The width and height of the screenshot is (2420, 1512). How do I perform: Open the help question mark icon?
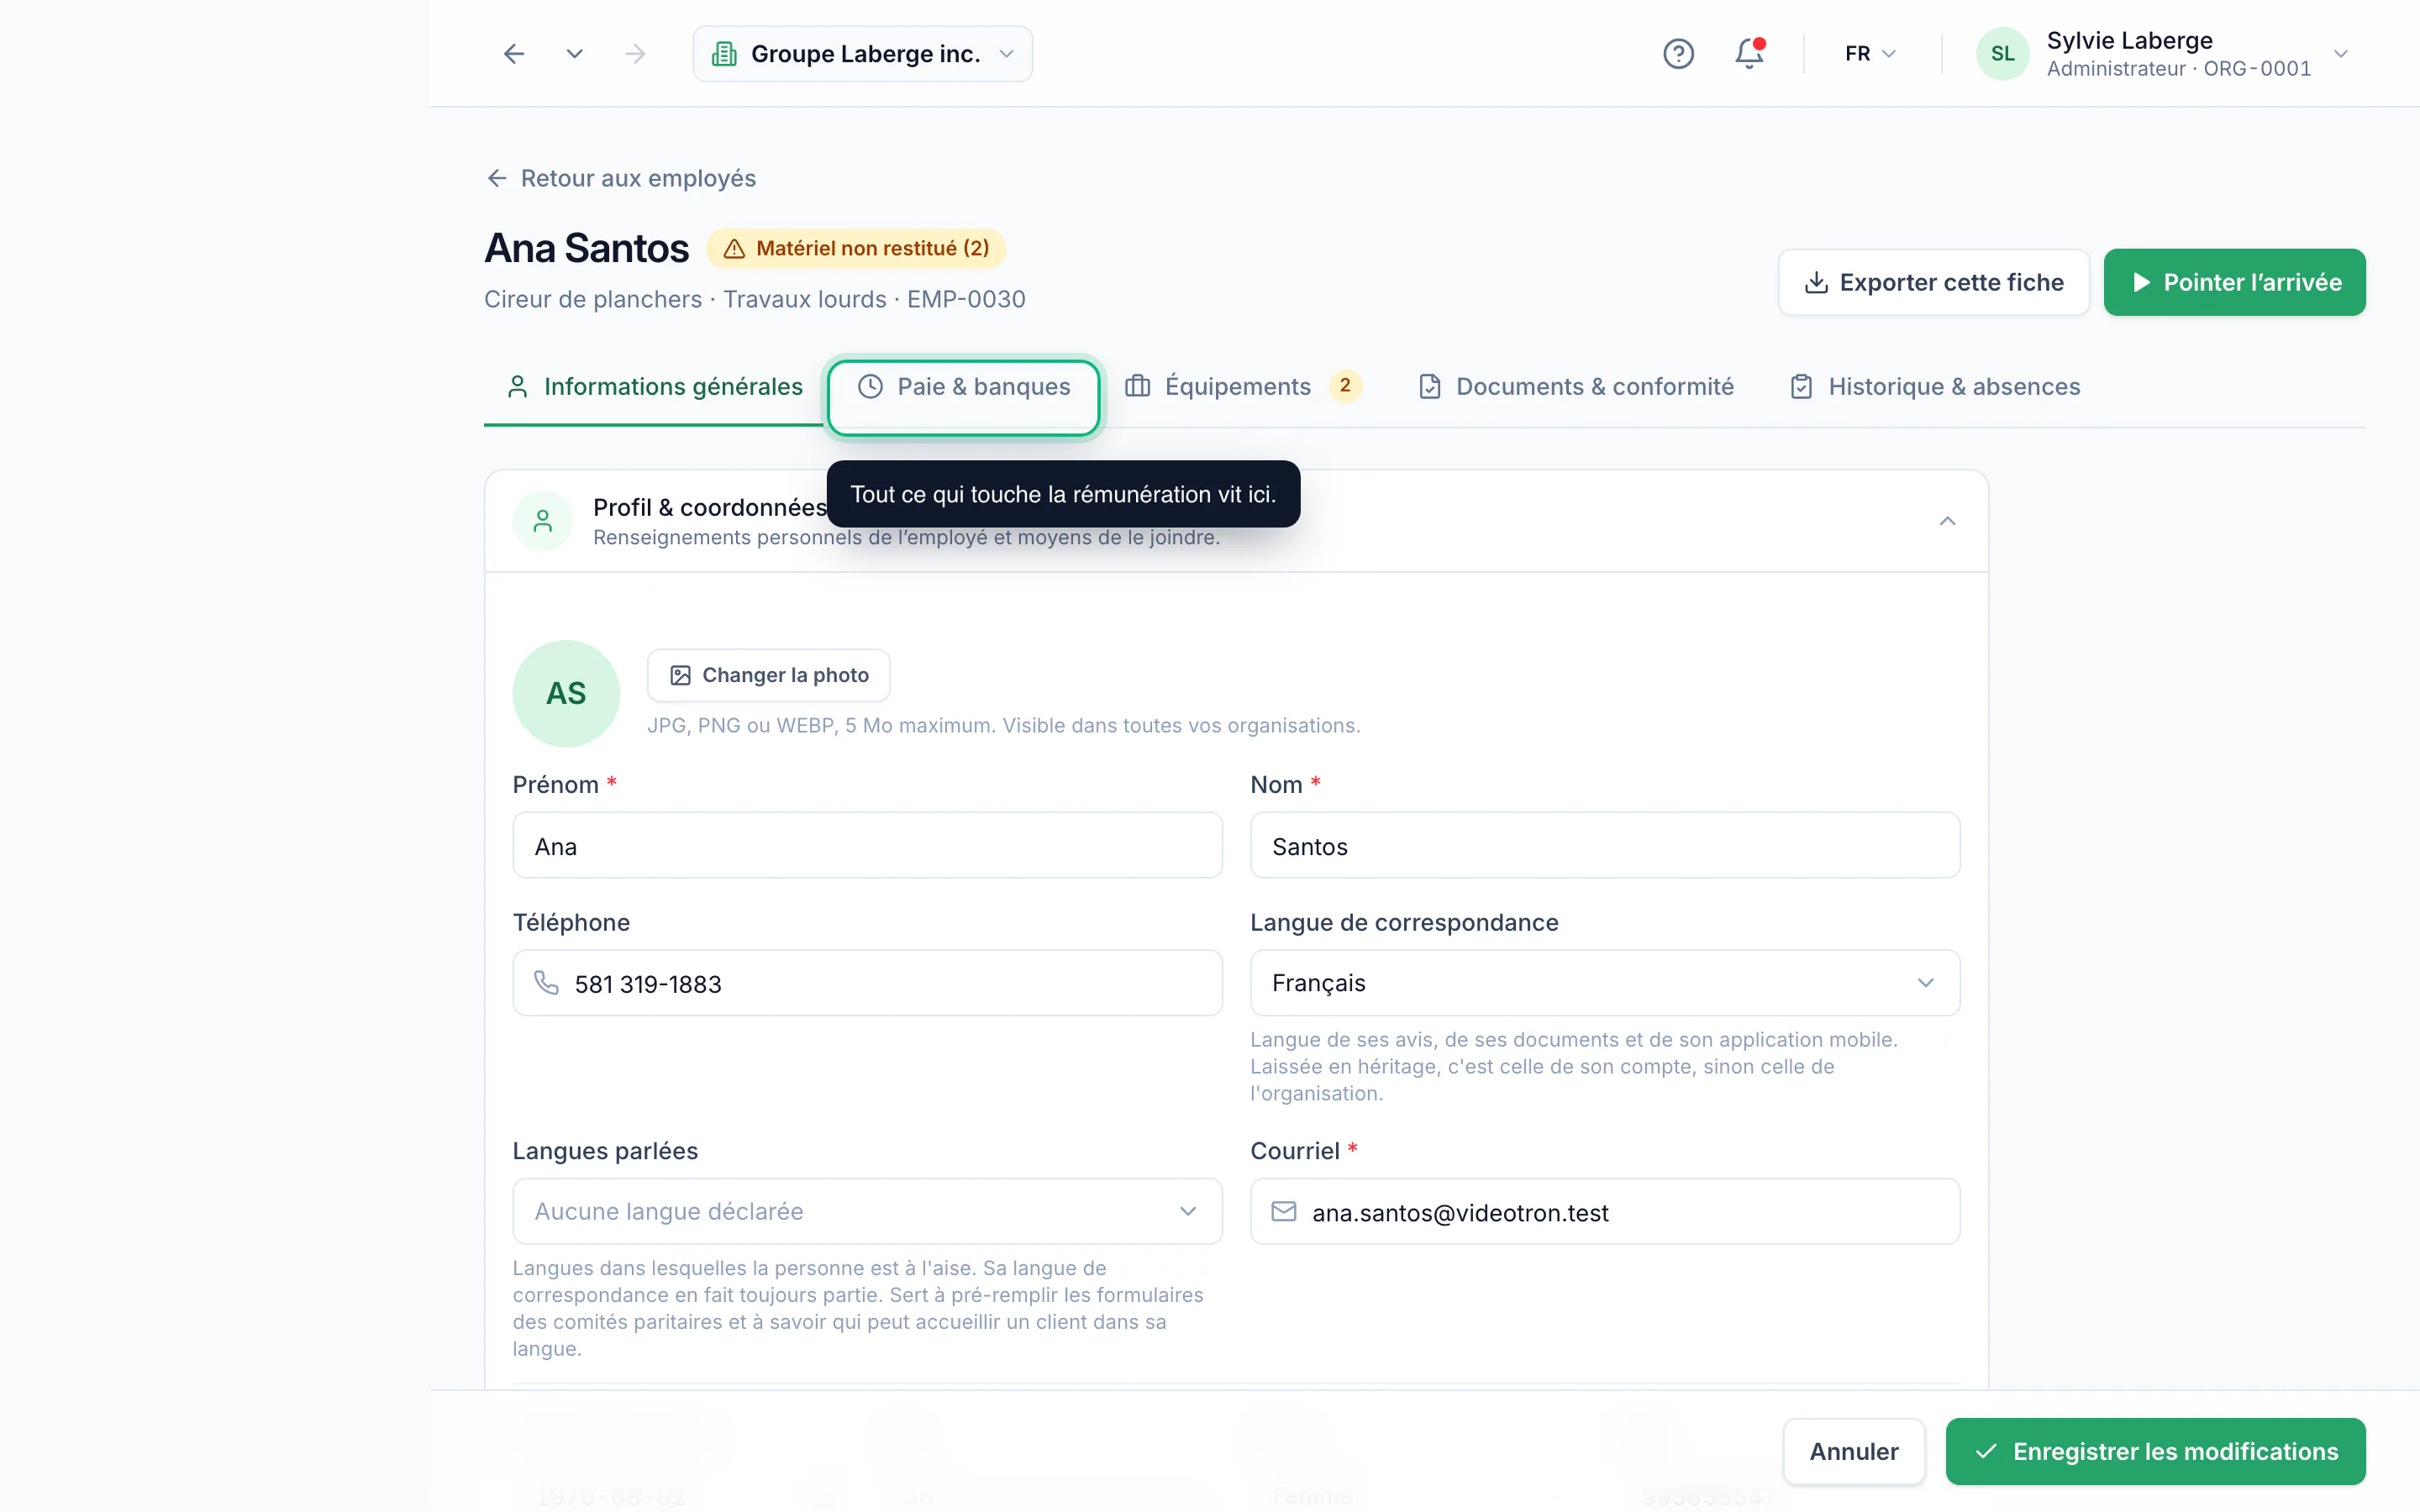pyautogui.click(x=1678, y=54)
